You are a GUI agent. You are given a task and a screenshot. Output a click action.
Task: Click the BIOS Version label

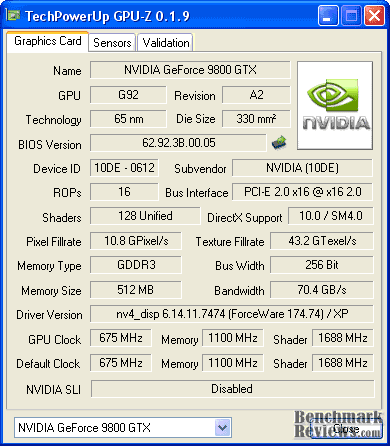(50, 145)
